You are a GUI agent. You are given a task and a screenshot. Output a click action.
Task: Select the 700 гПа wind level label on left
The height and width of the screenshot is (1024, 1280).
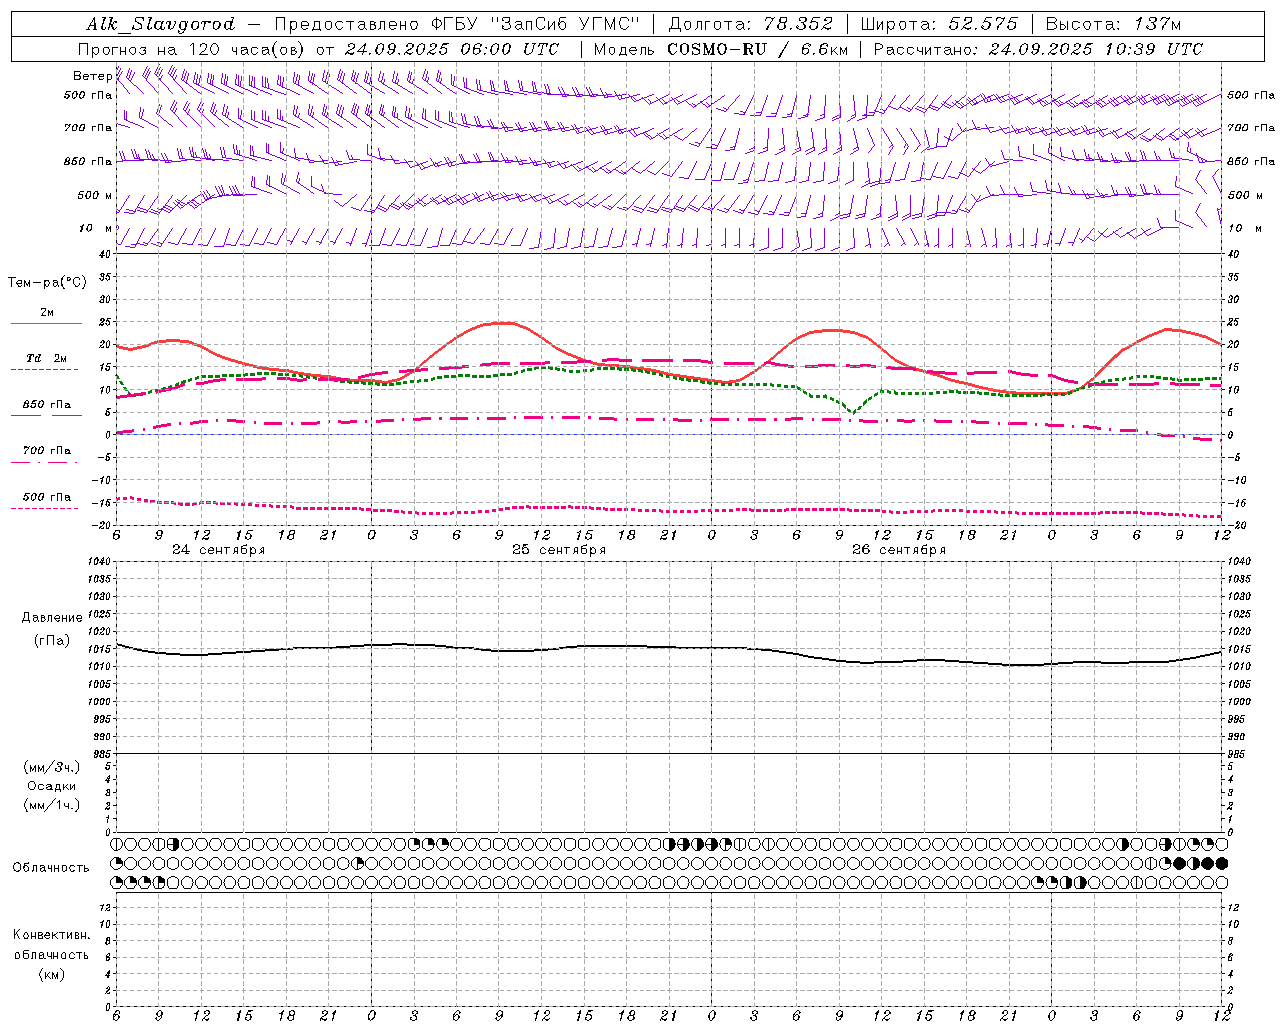click(x=88, y=128)
